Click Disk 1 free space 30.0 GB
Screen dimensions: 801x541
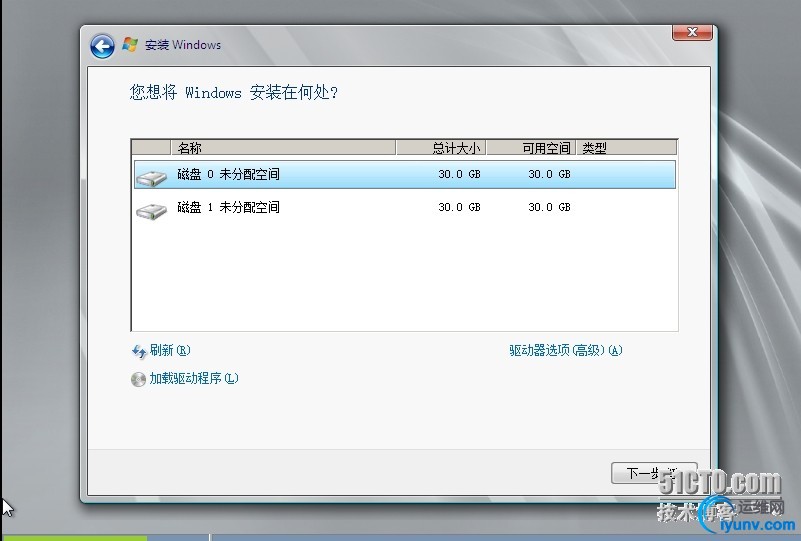pyautogui.click(x=549, y=207)
